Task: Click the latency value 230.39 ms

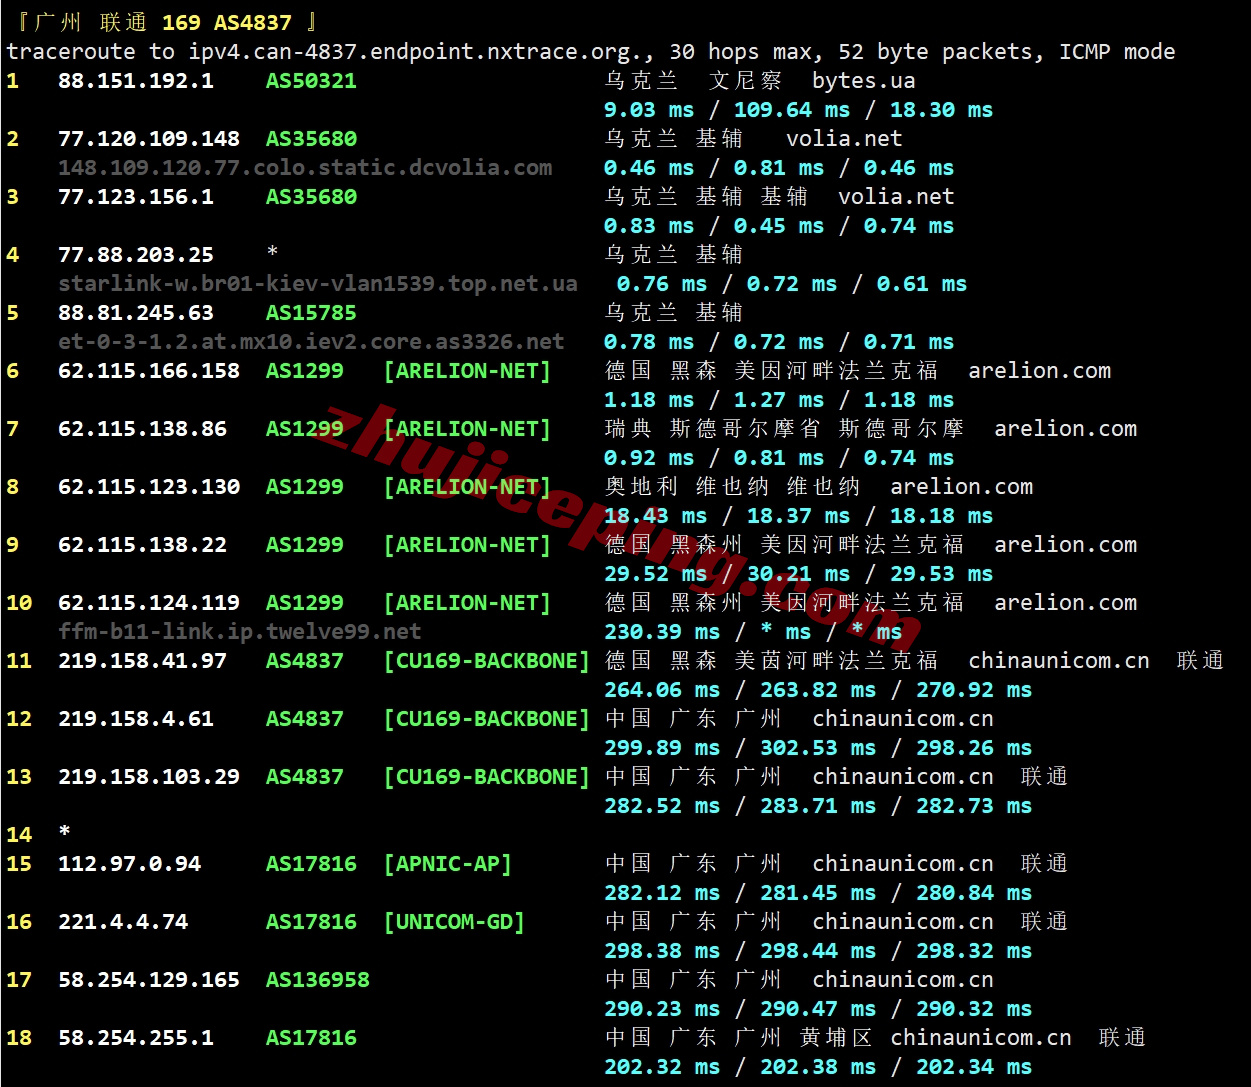Action: point(662,632)
